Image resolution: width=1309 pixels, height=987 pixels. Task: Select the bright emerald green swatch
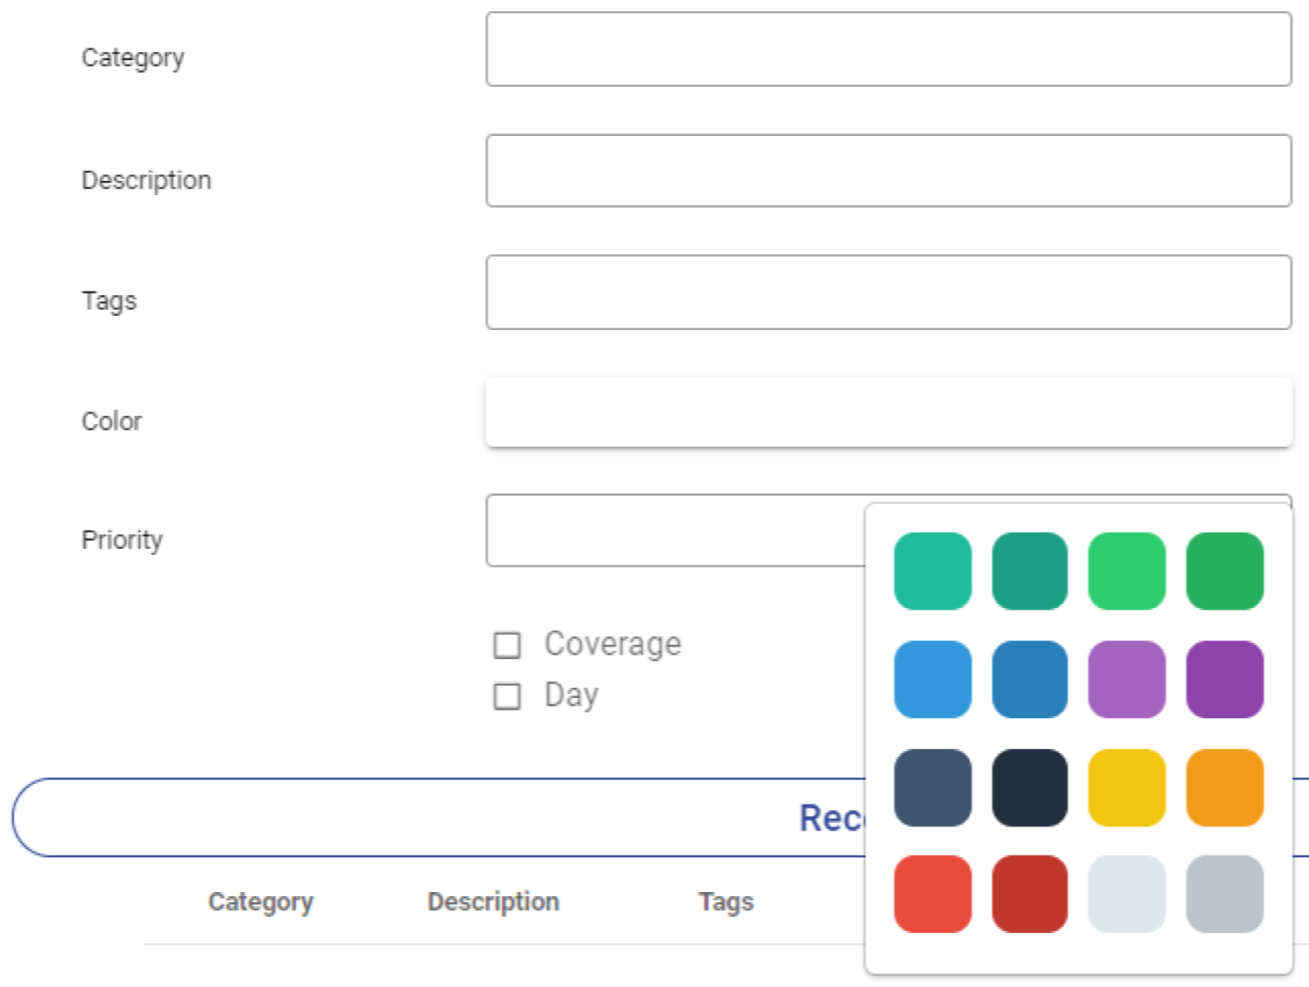[1126, 571]
